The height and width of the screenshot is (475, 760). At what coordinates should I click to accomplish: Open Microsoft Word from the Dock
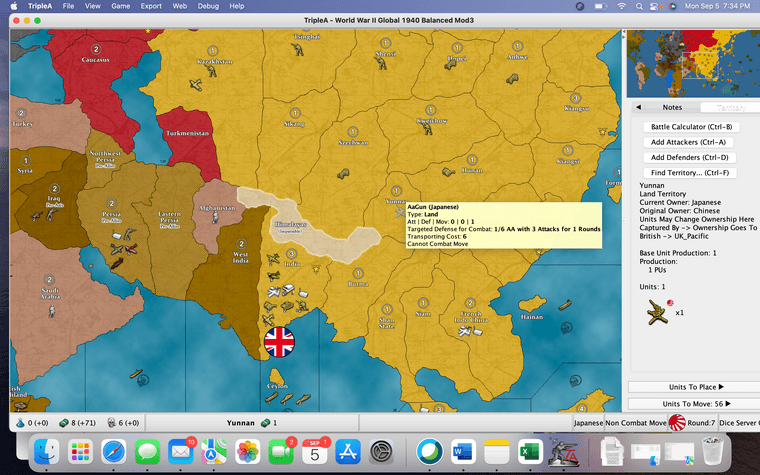pyautogui.click(x=463, y=452)
